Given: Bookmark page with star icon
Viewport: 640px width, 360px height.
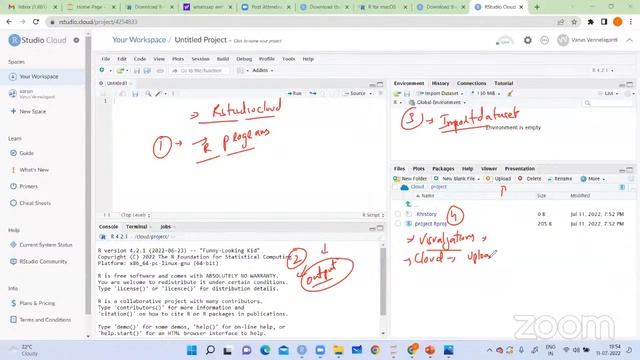Looking at the screenshot, I should [x=574, y=22].
